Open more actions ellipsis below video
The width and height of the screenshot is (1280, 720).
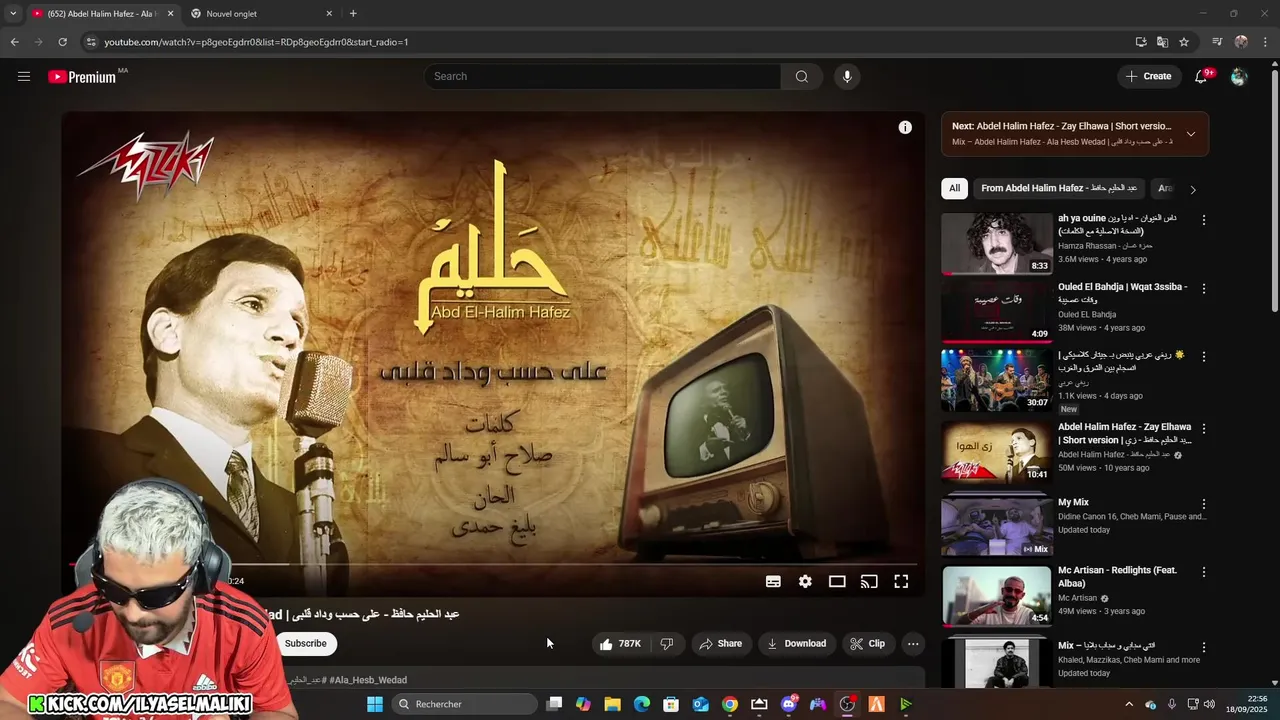(x=913, y=644)
